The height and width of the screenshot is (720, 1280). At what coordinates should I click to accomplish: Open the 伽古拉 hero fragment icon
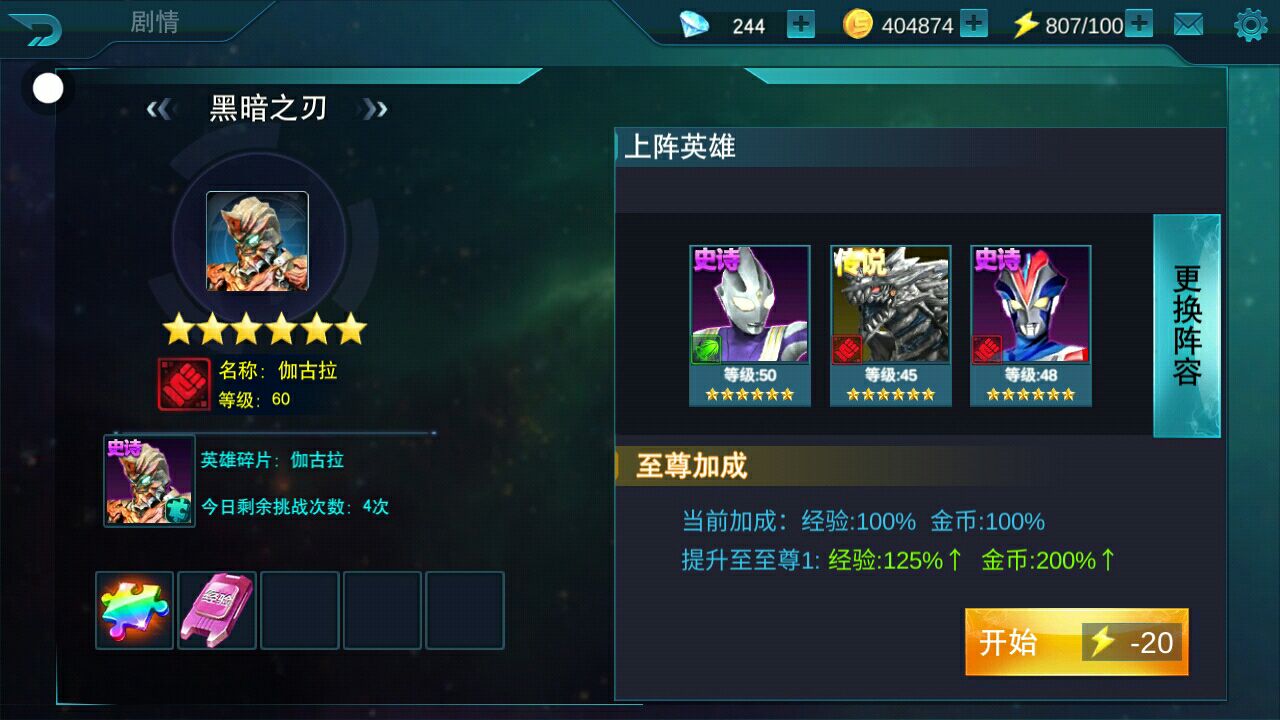click(x=150, y=481)
